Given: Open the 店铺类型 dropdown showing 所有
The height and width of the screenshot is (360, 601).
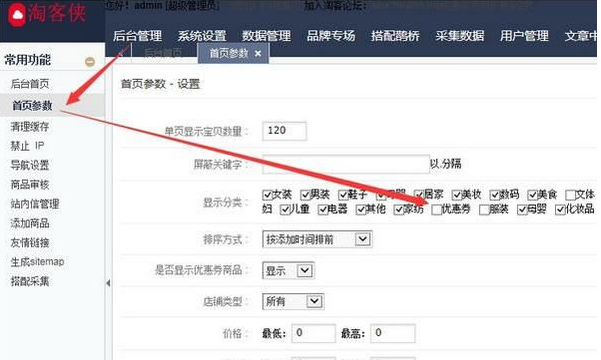Looking at the screenshot, I should pyautogui.click(x=293, y=302).
